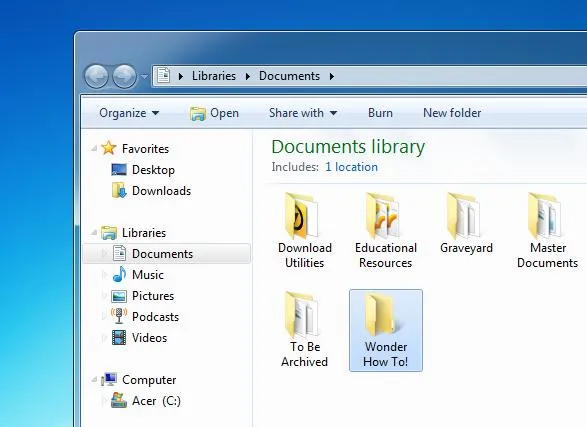587x427 pixels.
Task: Open the recent pages dropdown arrow
Action: (144, 76)
